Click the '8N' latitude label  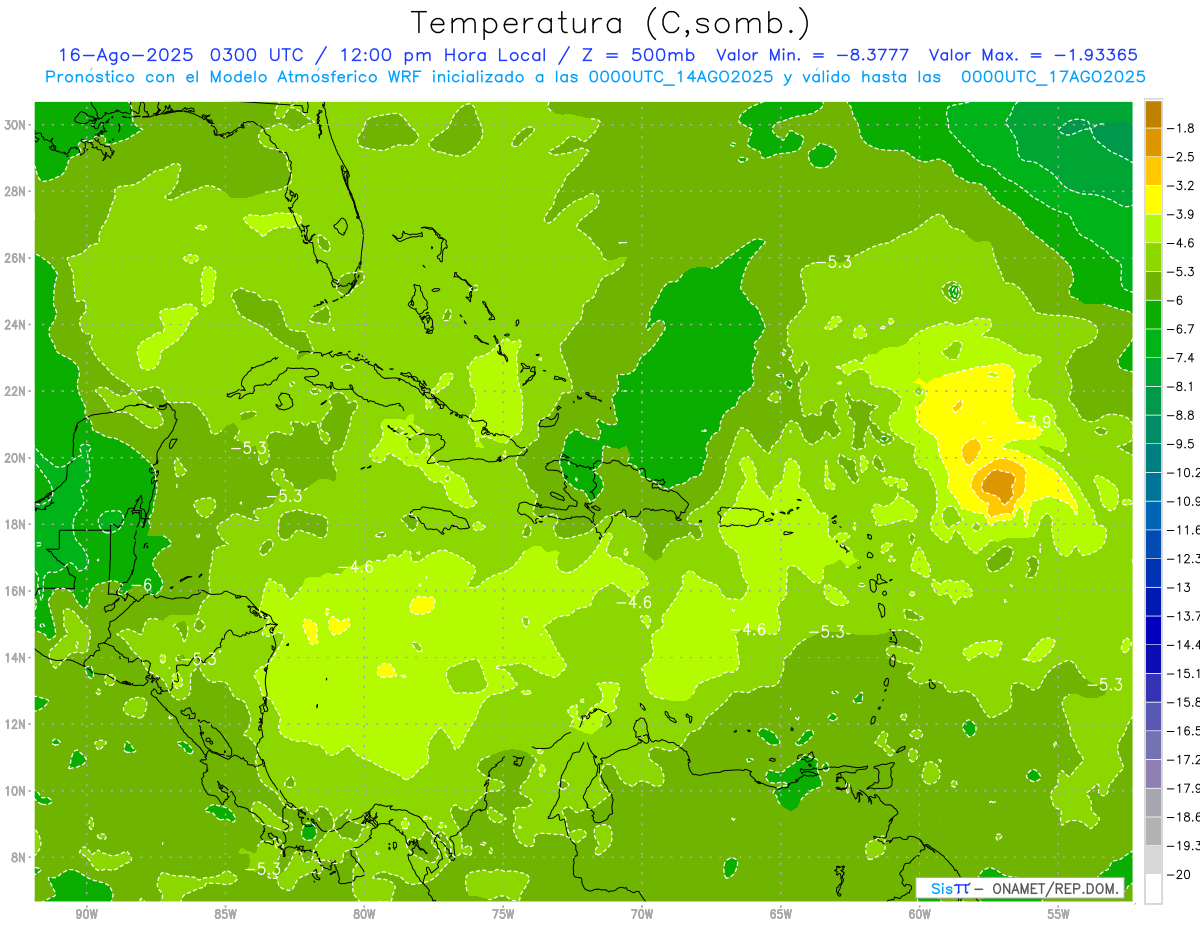(x=18, y=858)
